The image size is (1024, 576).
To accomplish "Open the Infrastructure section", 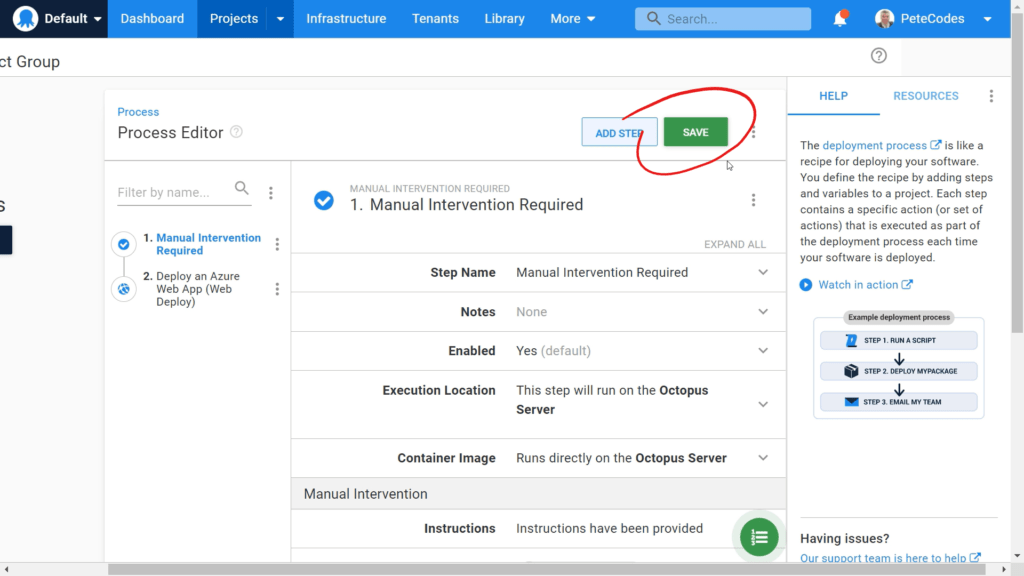I will (x=346, y=18).
